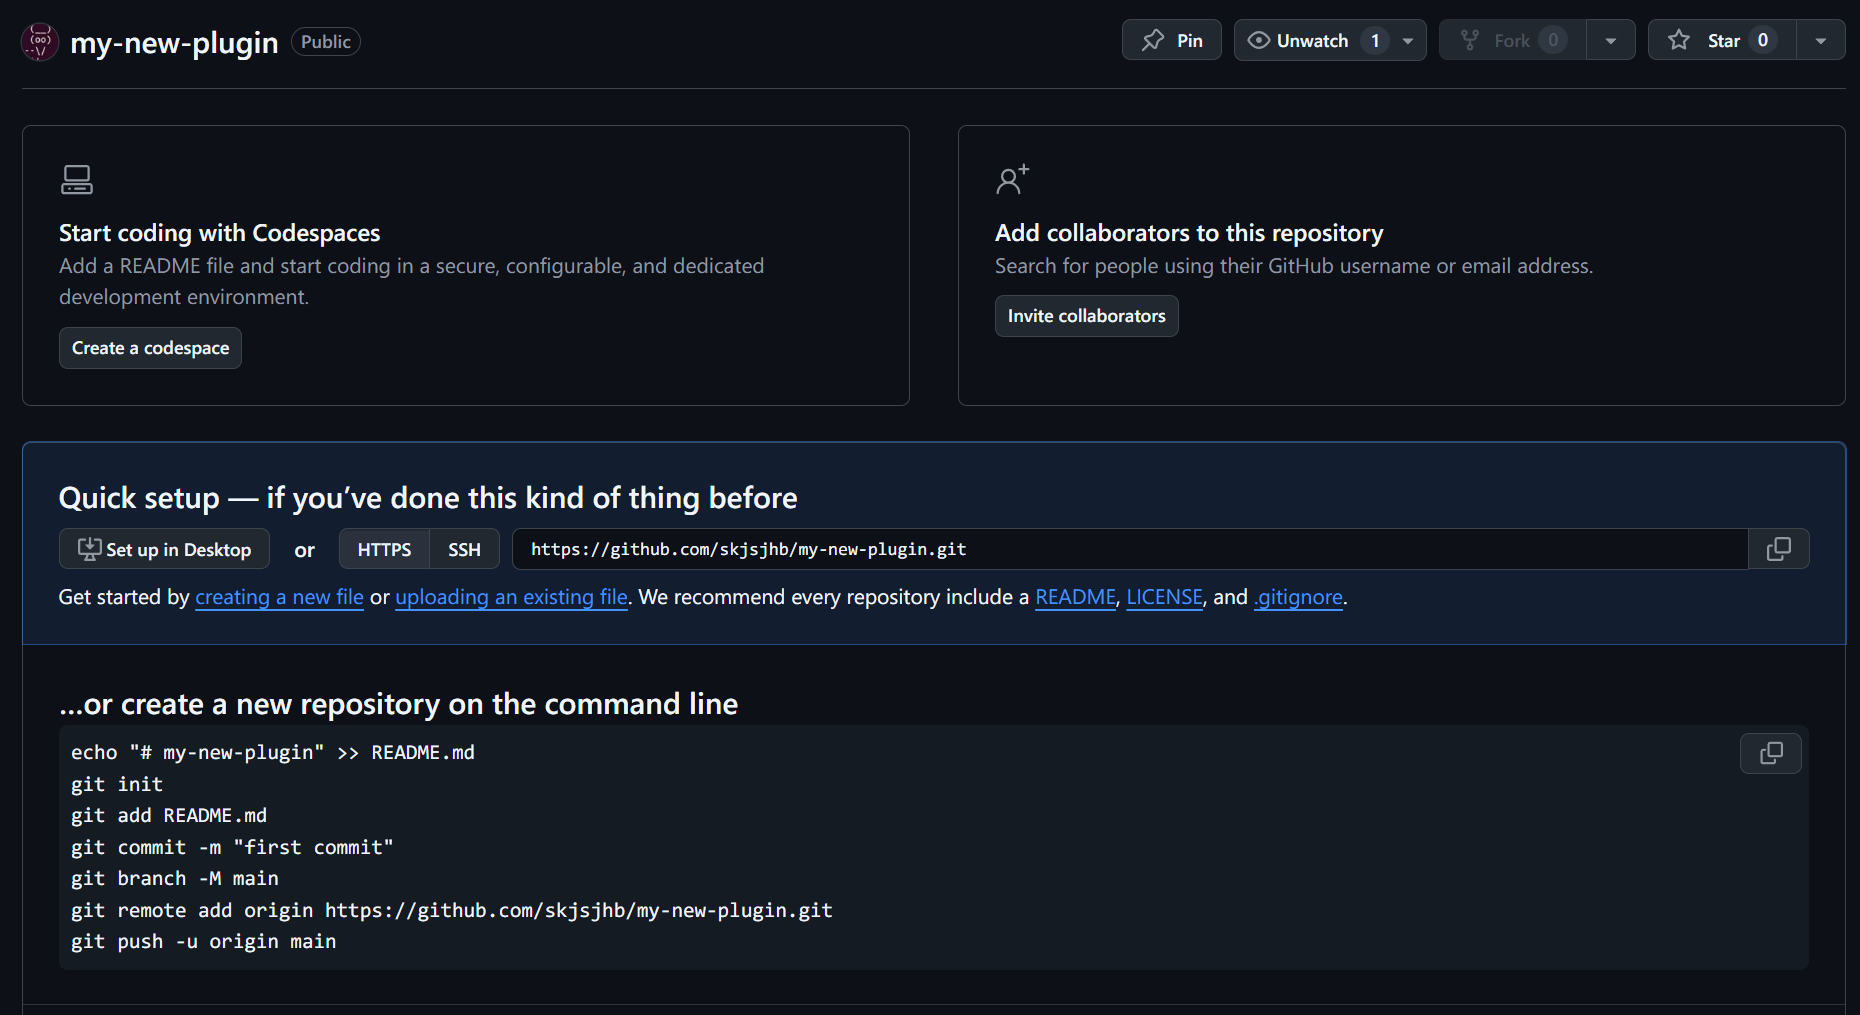Open the creating a new file link
This screenshot has height=1015, width=1860.
click(x=279, y=597)
